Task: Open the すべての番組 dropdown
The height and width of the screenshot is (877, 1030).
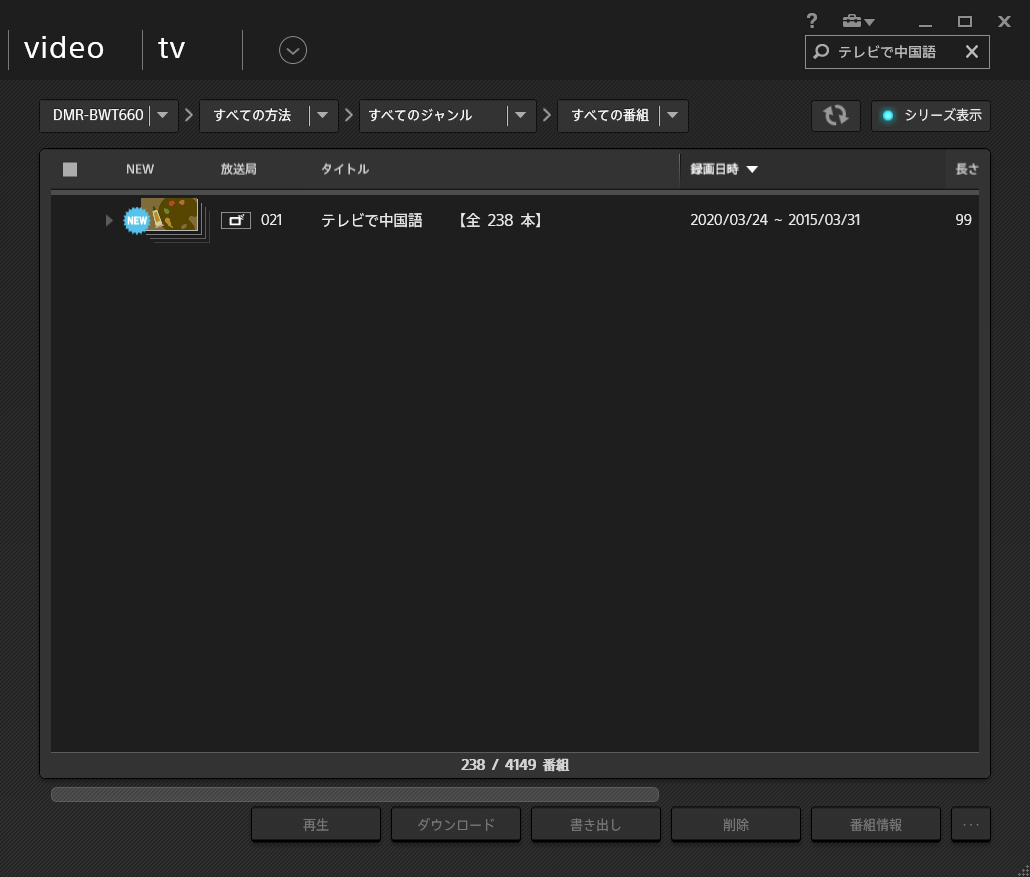Action: [x=672, y=115]
